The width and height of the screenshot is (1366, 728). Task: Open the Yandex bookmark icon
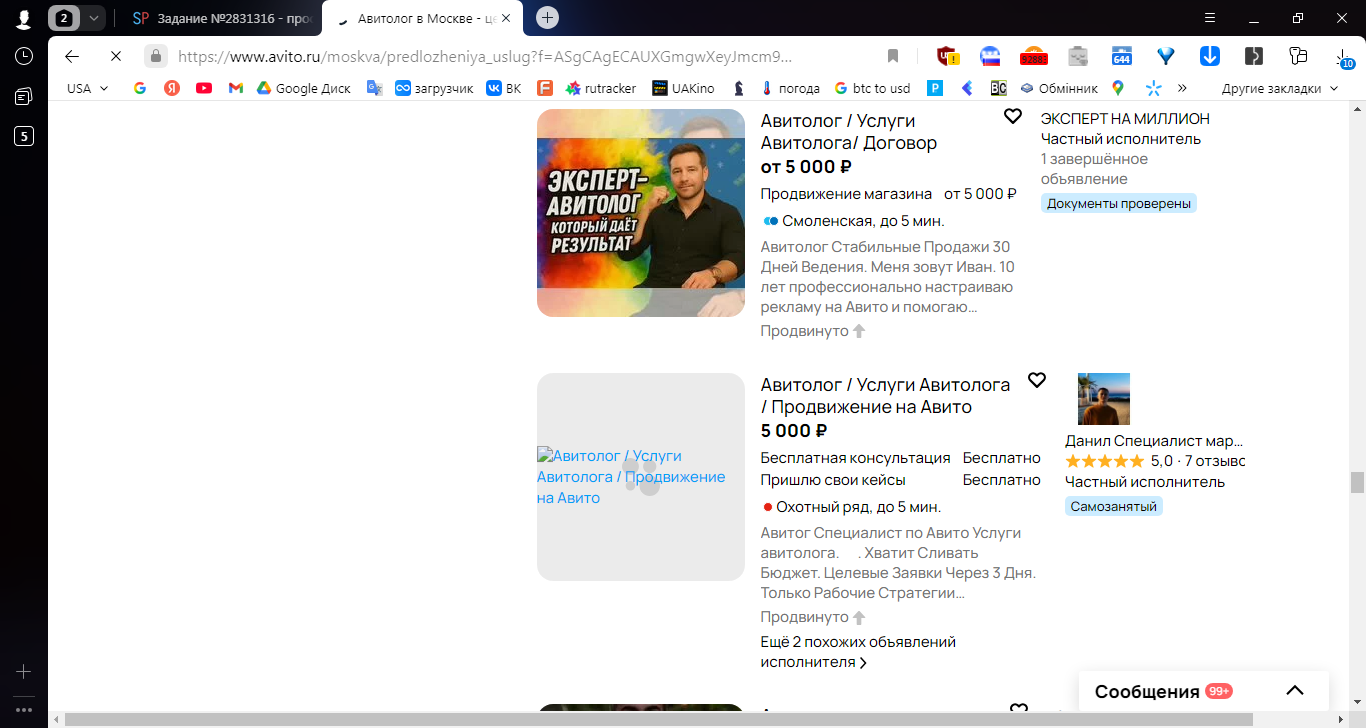172,88
